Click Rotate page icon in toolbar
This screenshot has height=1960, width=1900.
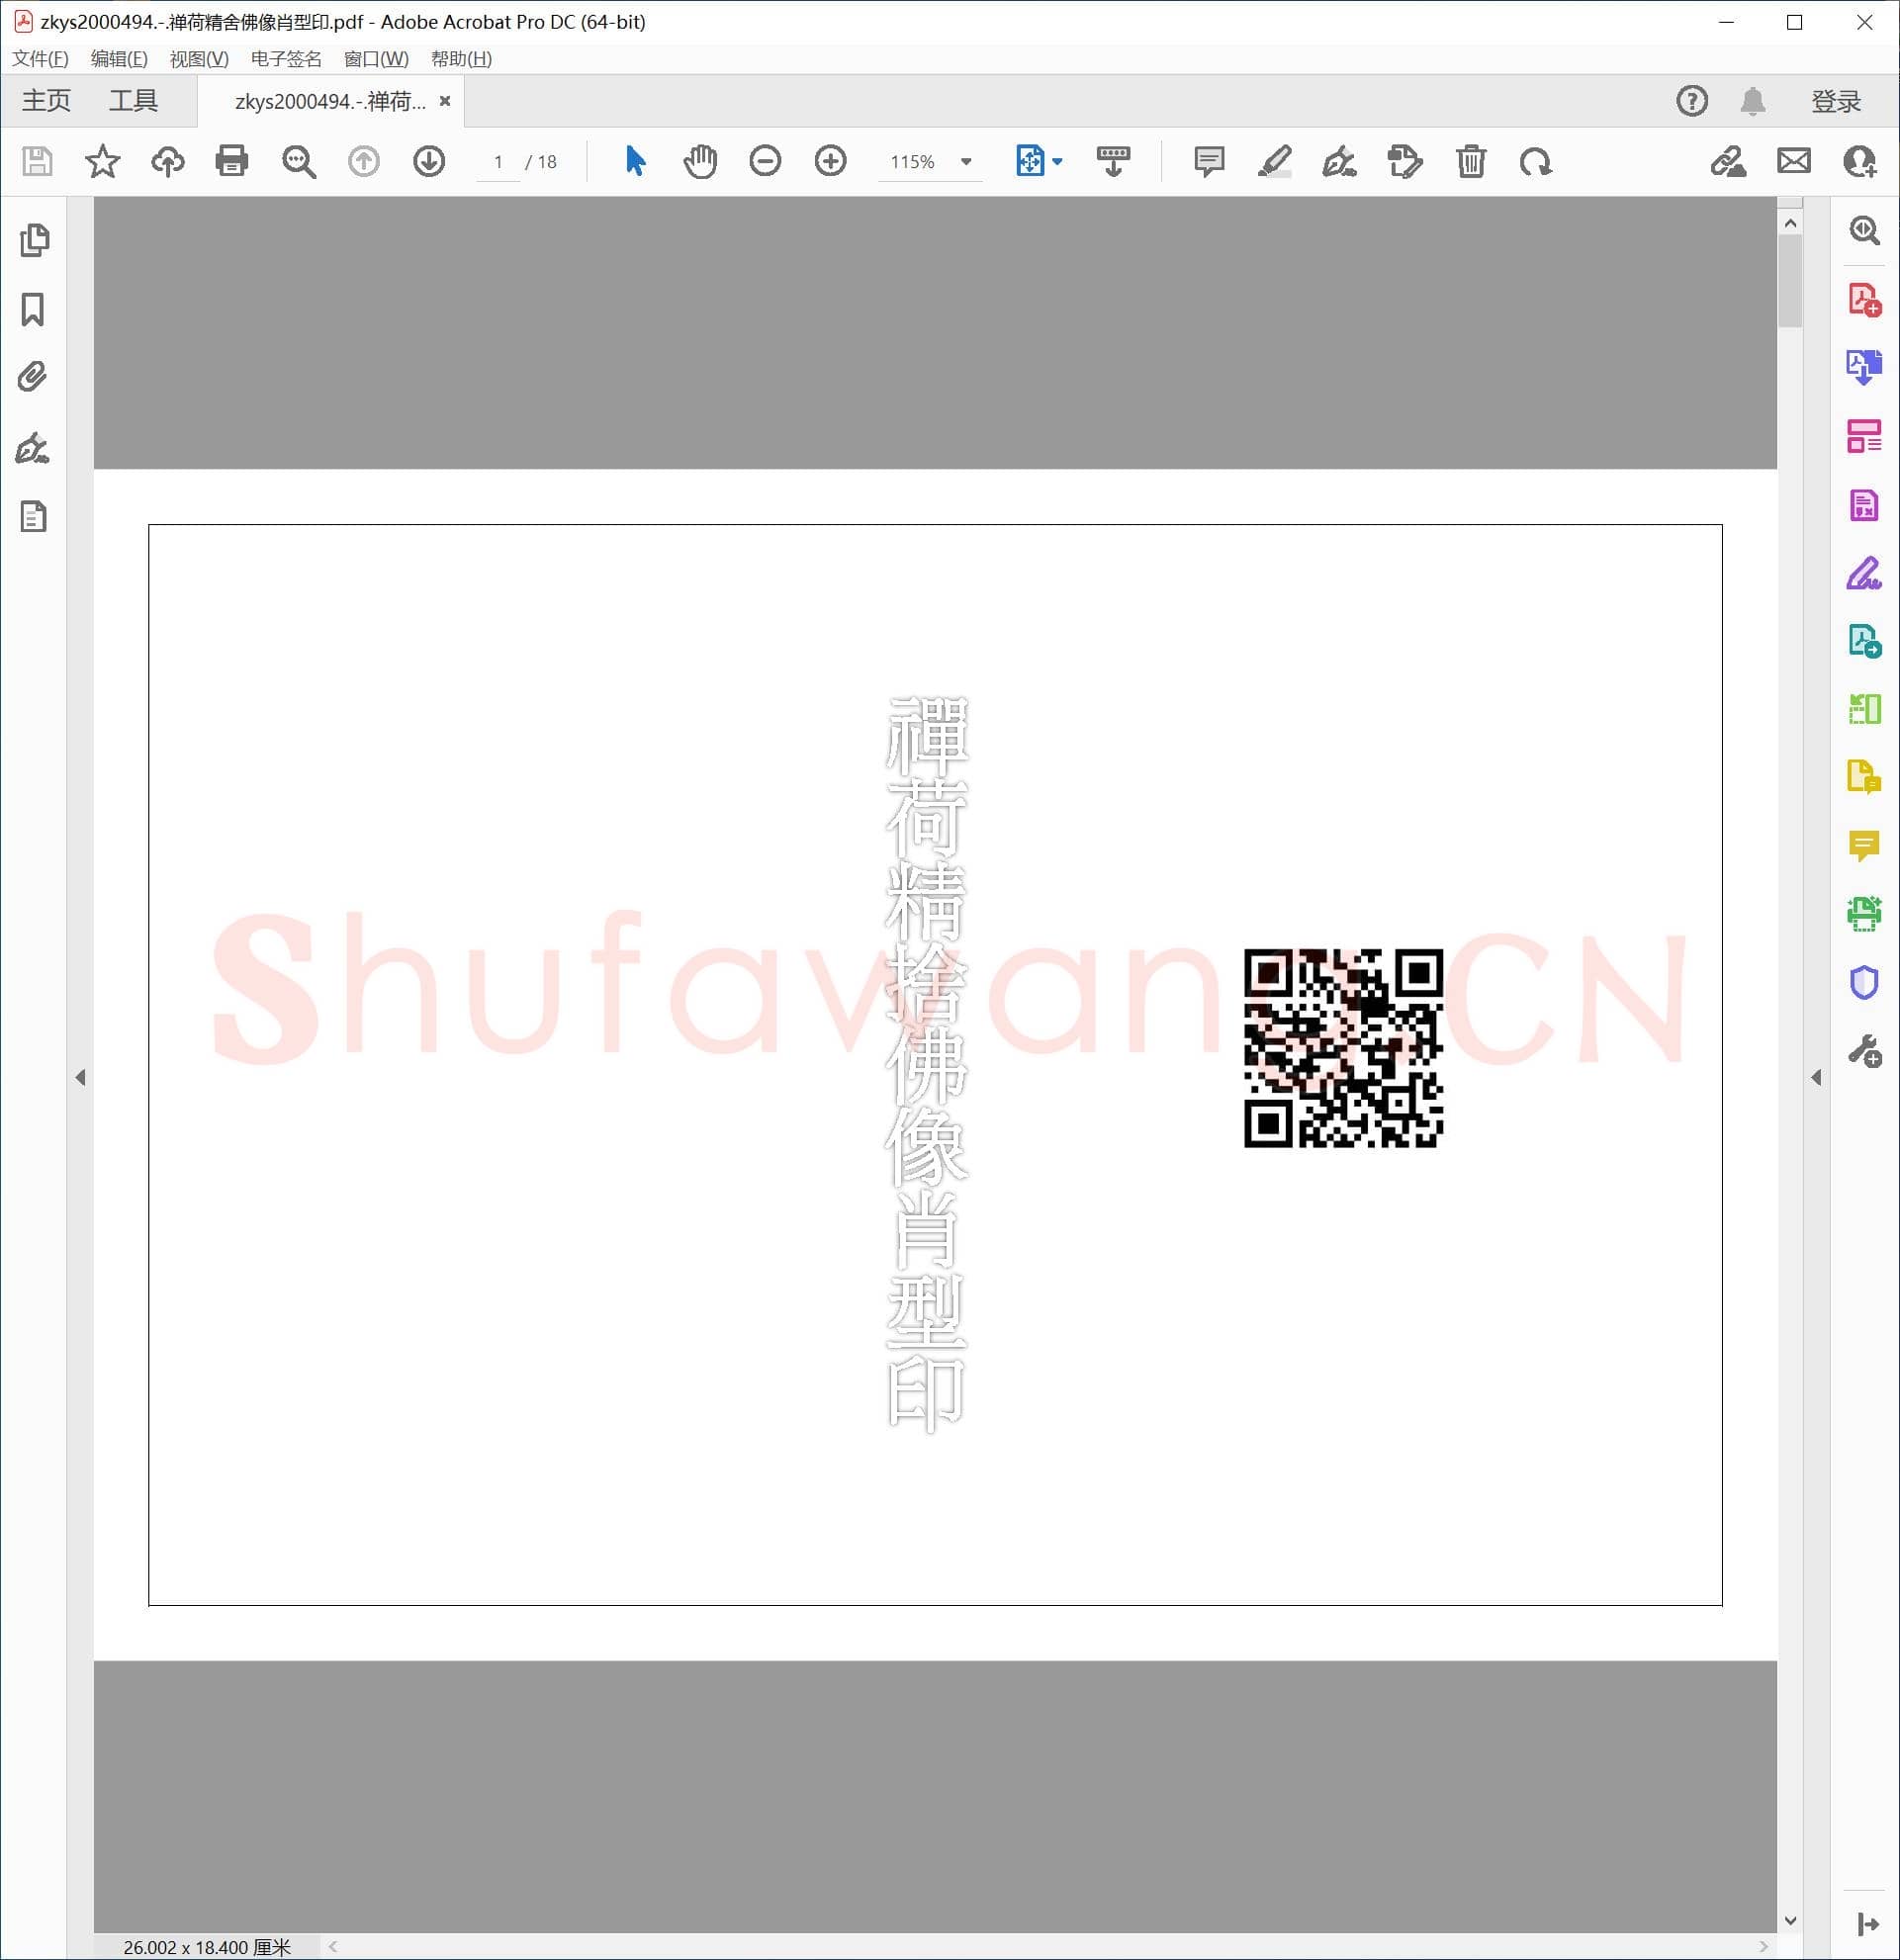click(1535, 161)
